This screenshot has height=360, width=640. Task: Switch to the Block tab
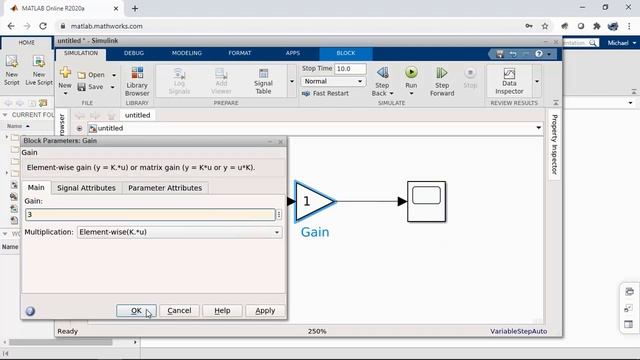coord(346,53)
